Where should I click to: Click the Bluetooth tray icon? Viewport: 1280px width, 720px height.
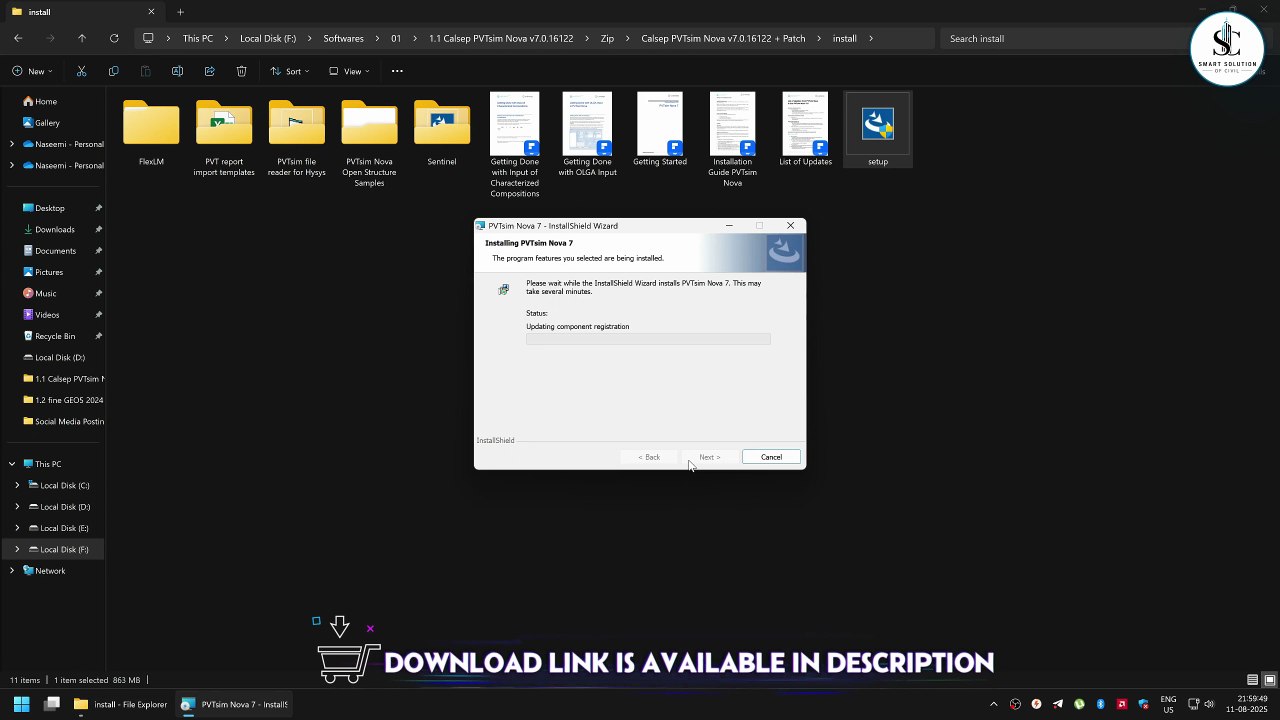coord(1100,704)
